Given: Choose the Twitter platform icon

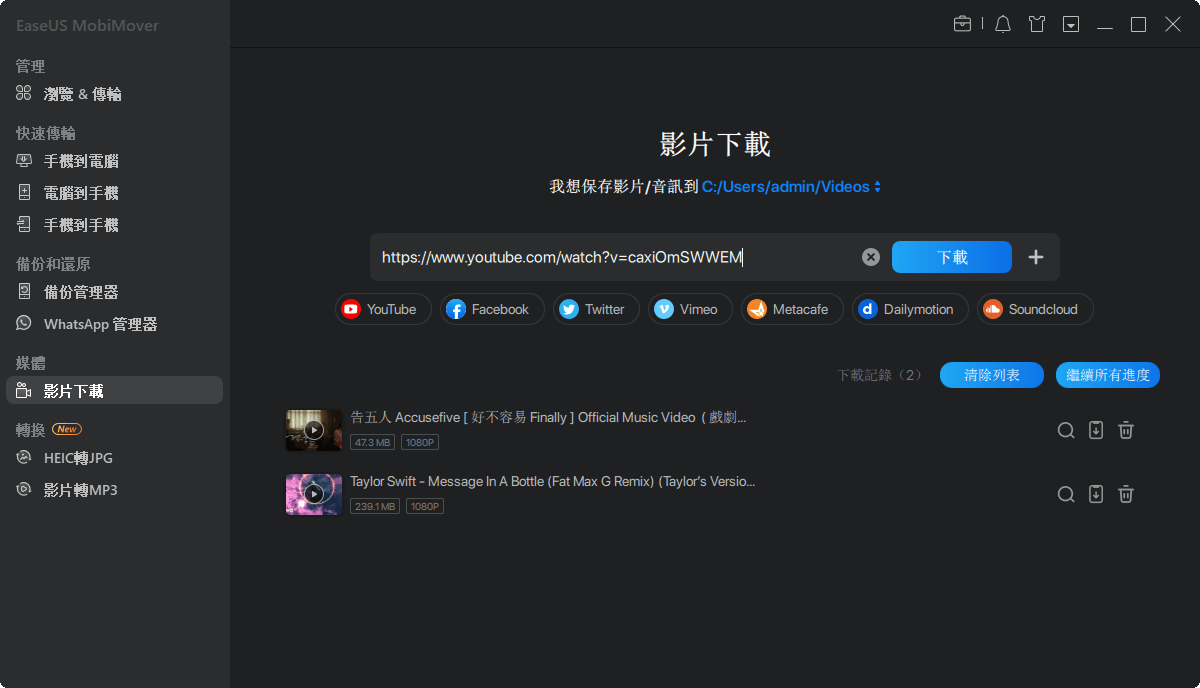Looking at the screenshot, I should [596, 309].
